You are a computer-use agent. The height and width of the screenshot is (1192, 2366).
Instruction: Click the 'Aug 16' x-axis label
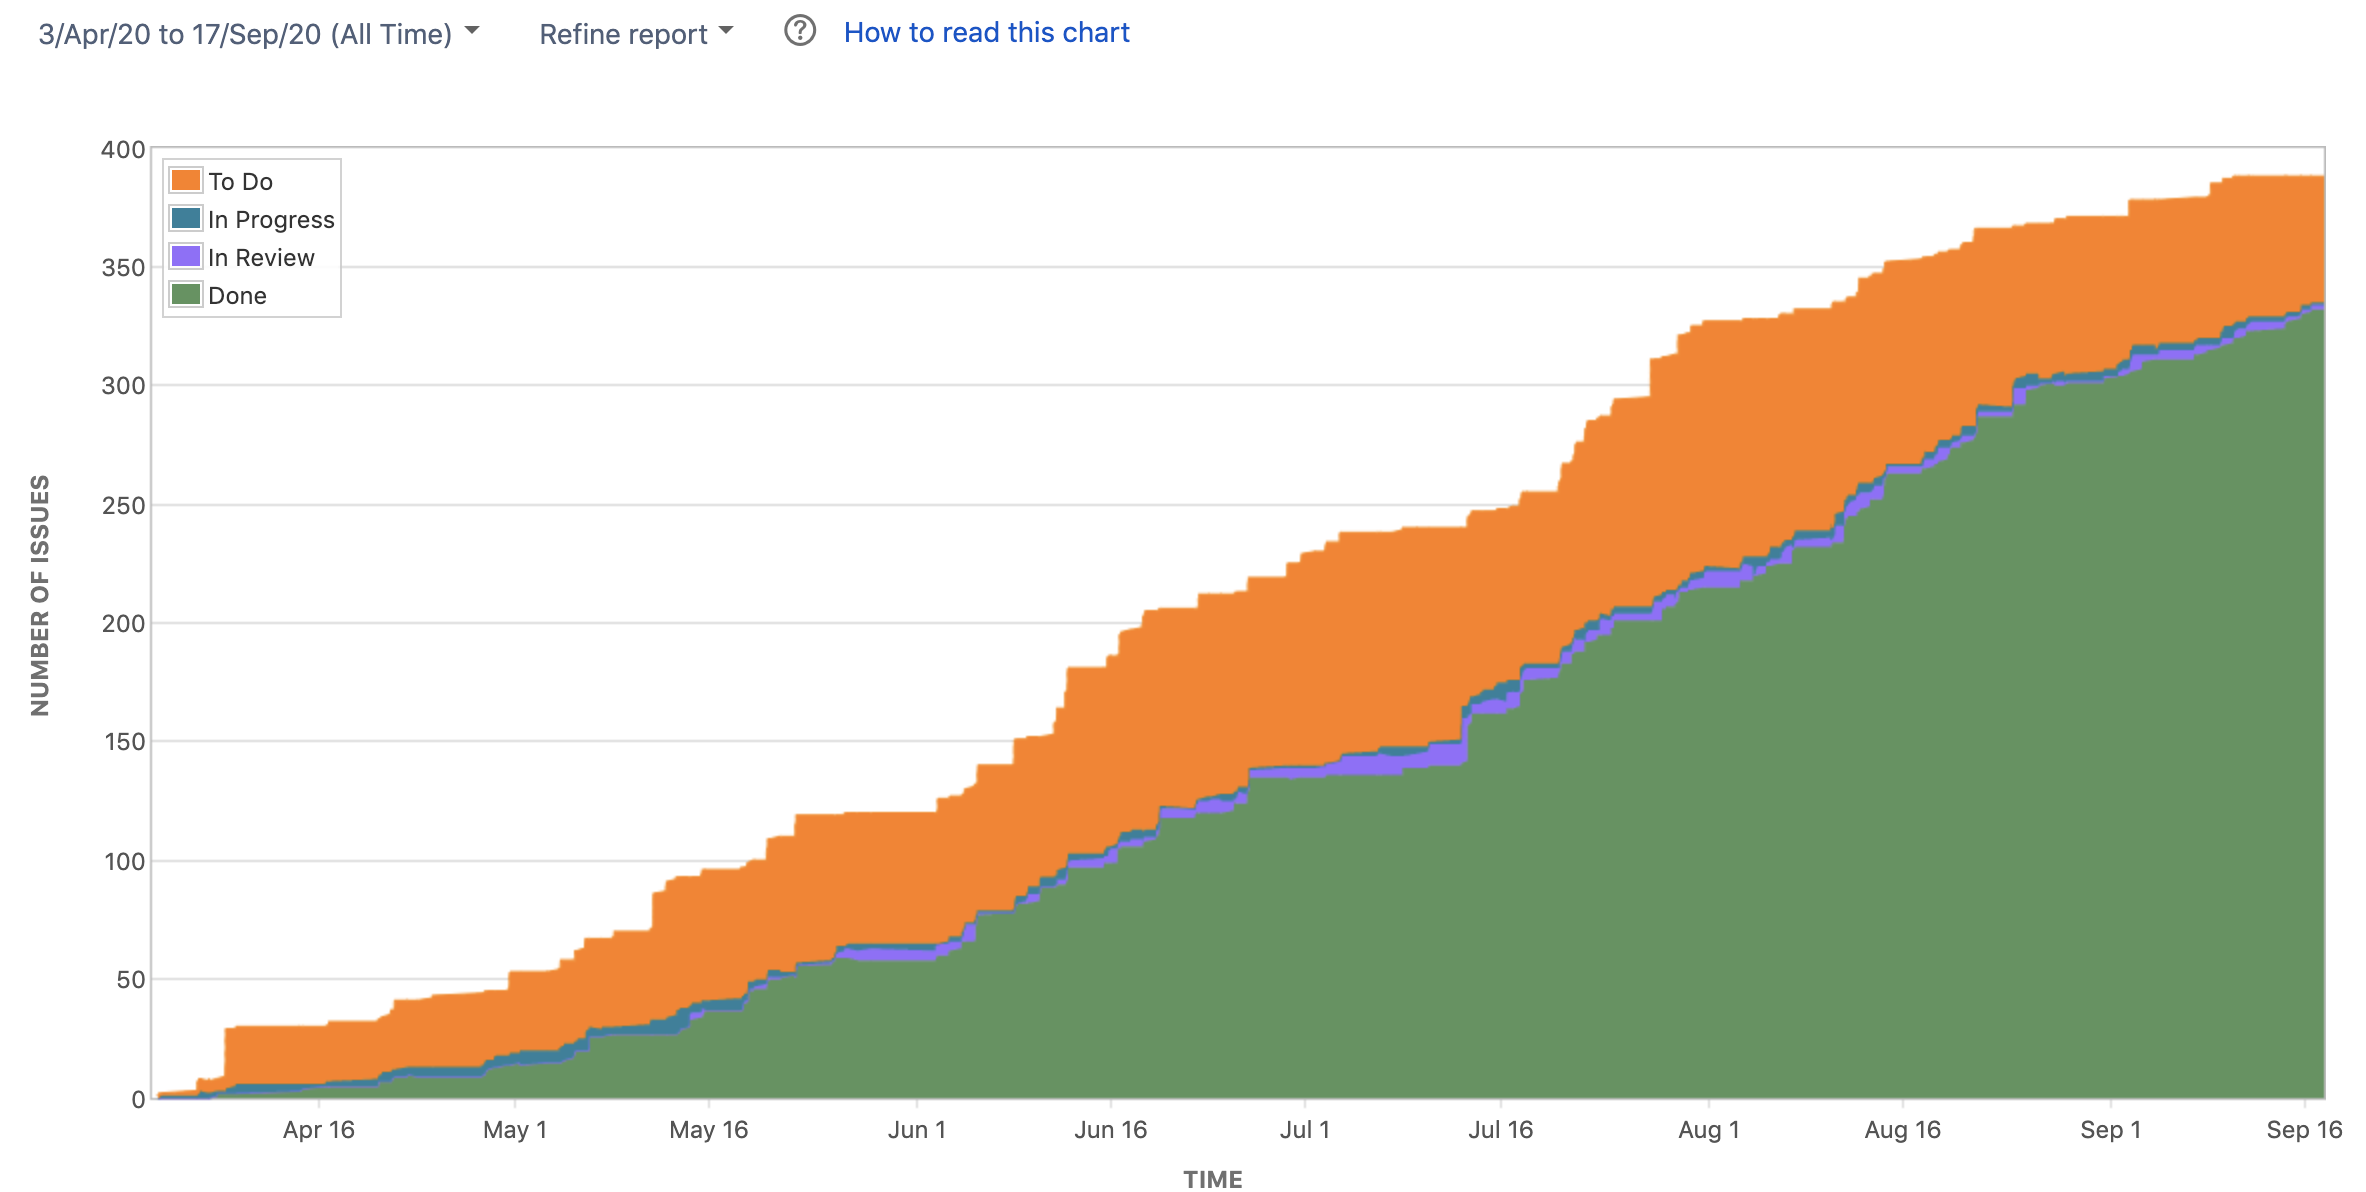click(x=1902, y=1130)
